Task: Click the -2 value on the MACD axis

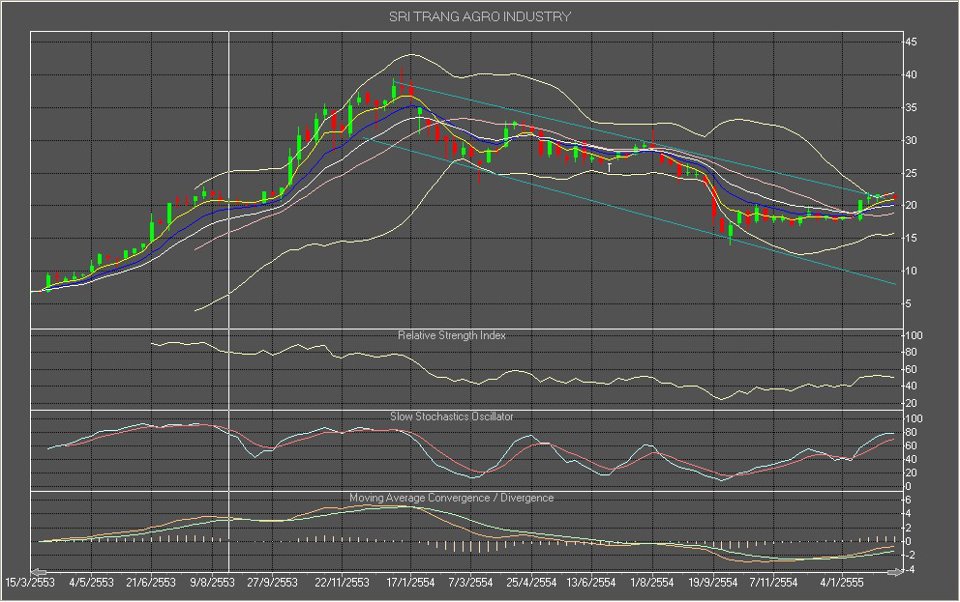Action: [x=910, y=555]
